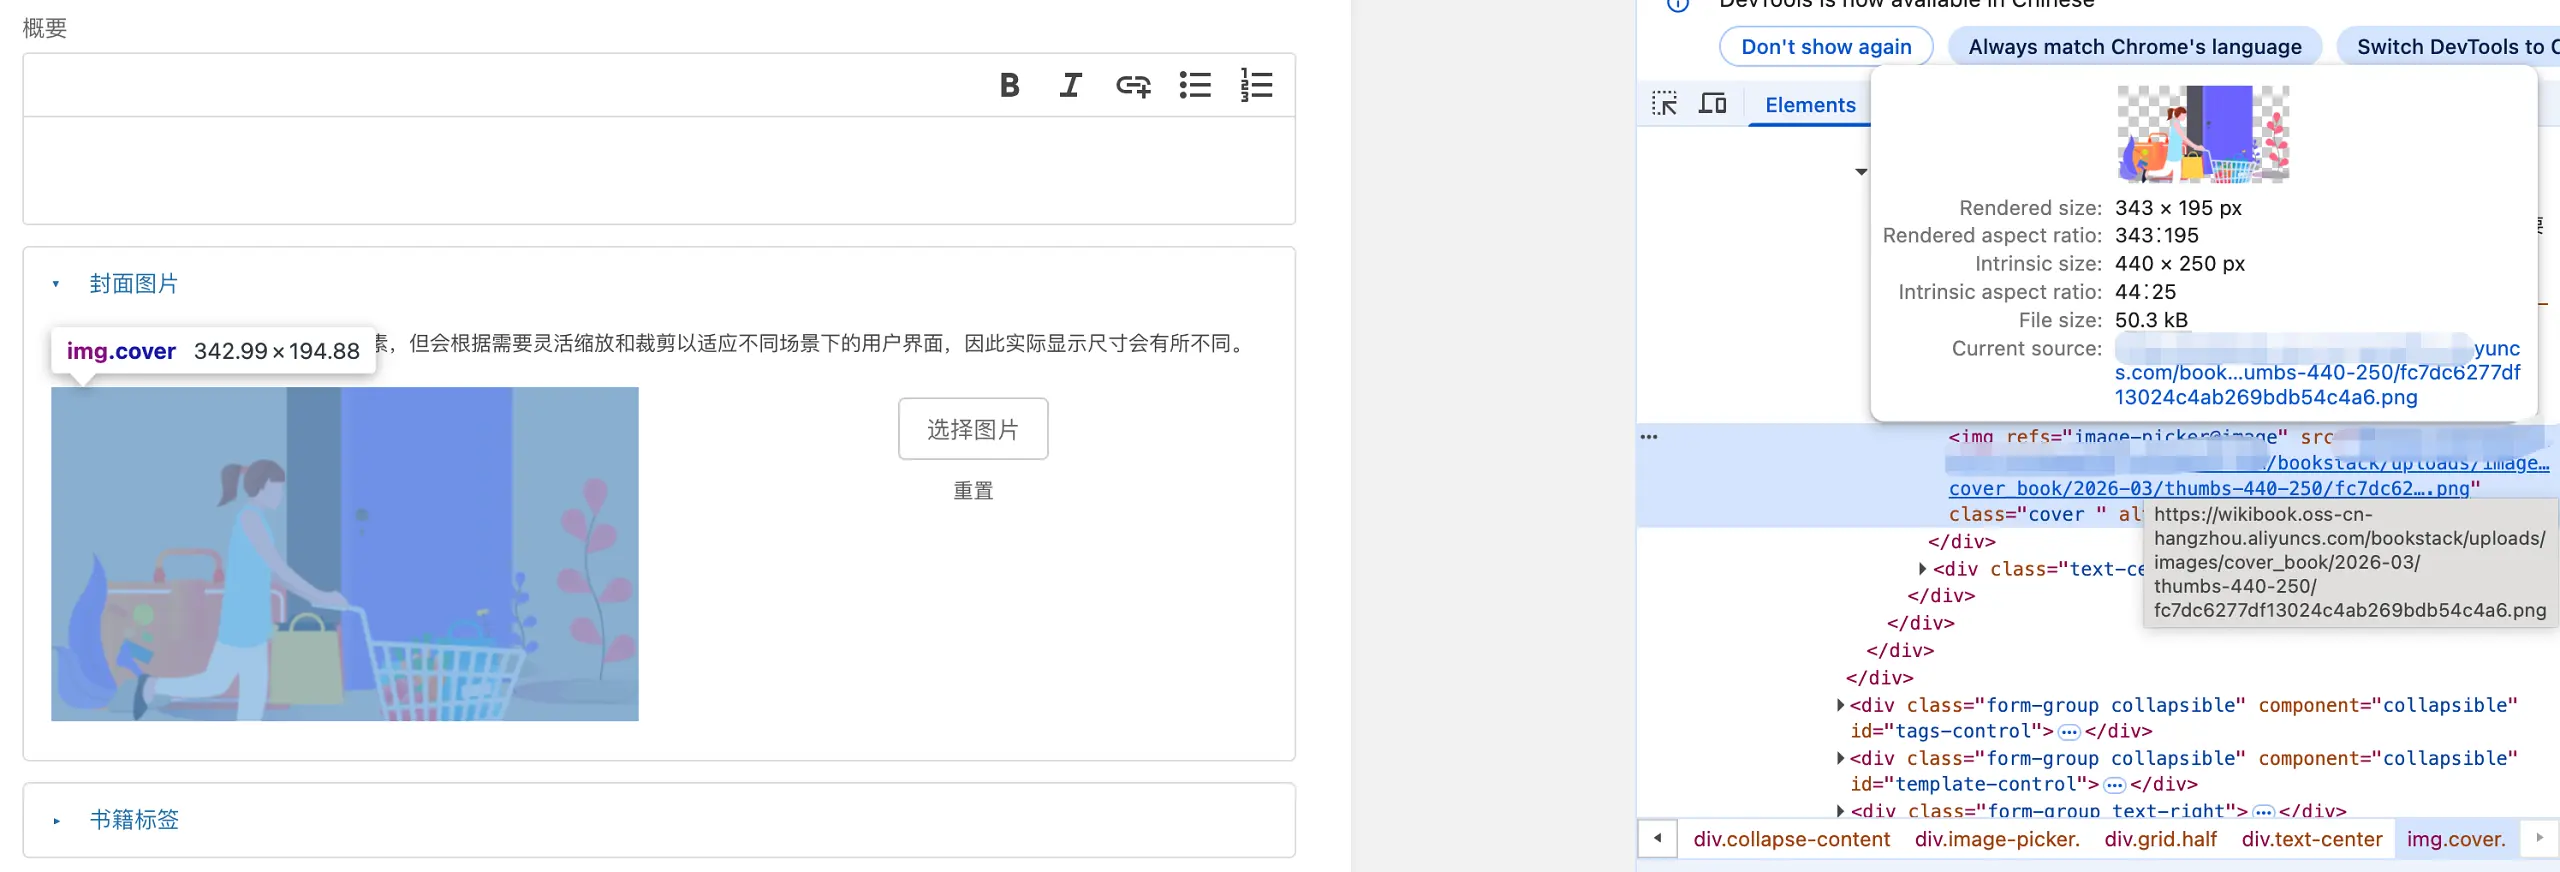Click inside the 概要 summary text area
The image size is (2560, 872).
658,170
